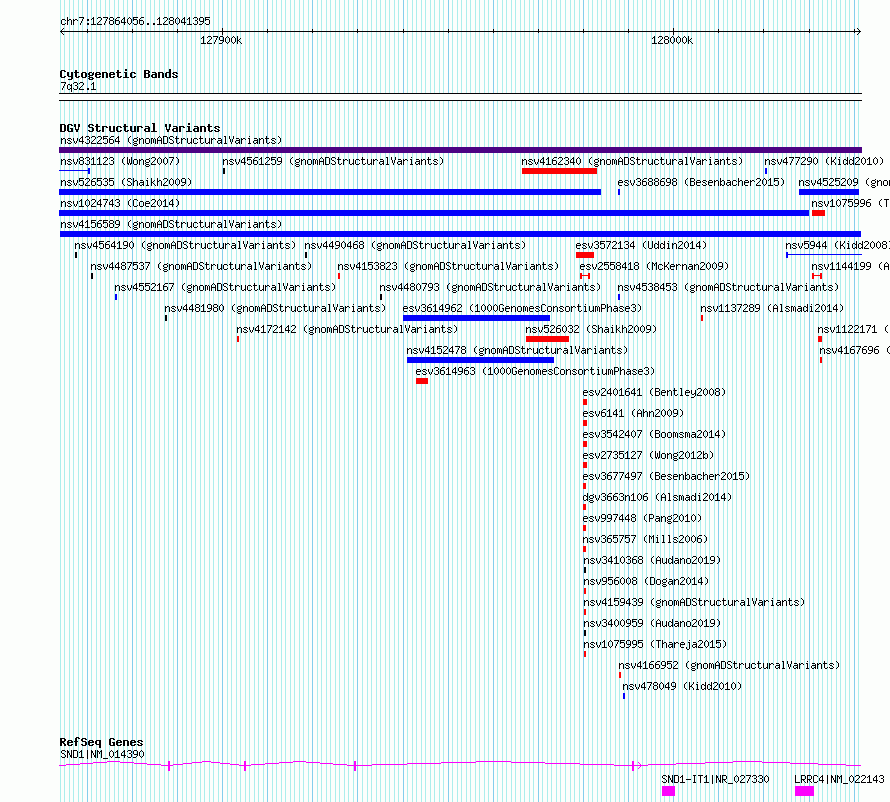Select the blue nsv4152478 variant bar
Screen dimensions: 890x802
pos(480,360)
